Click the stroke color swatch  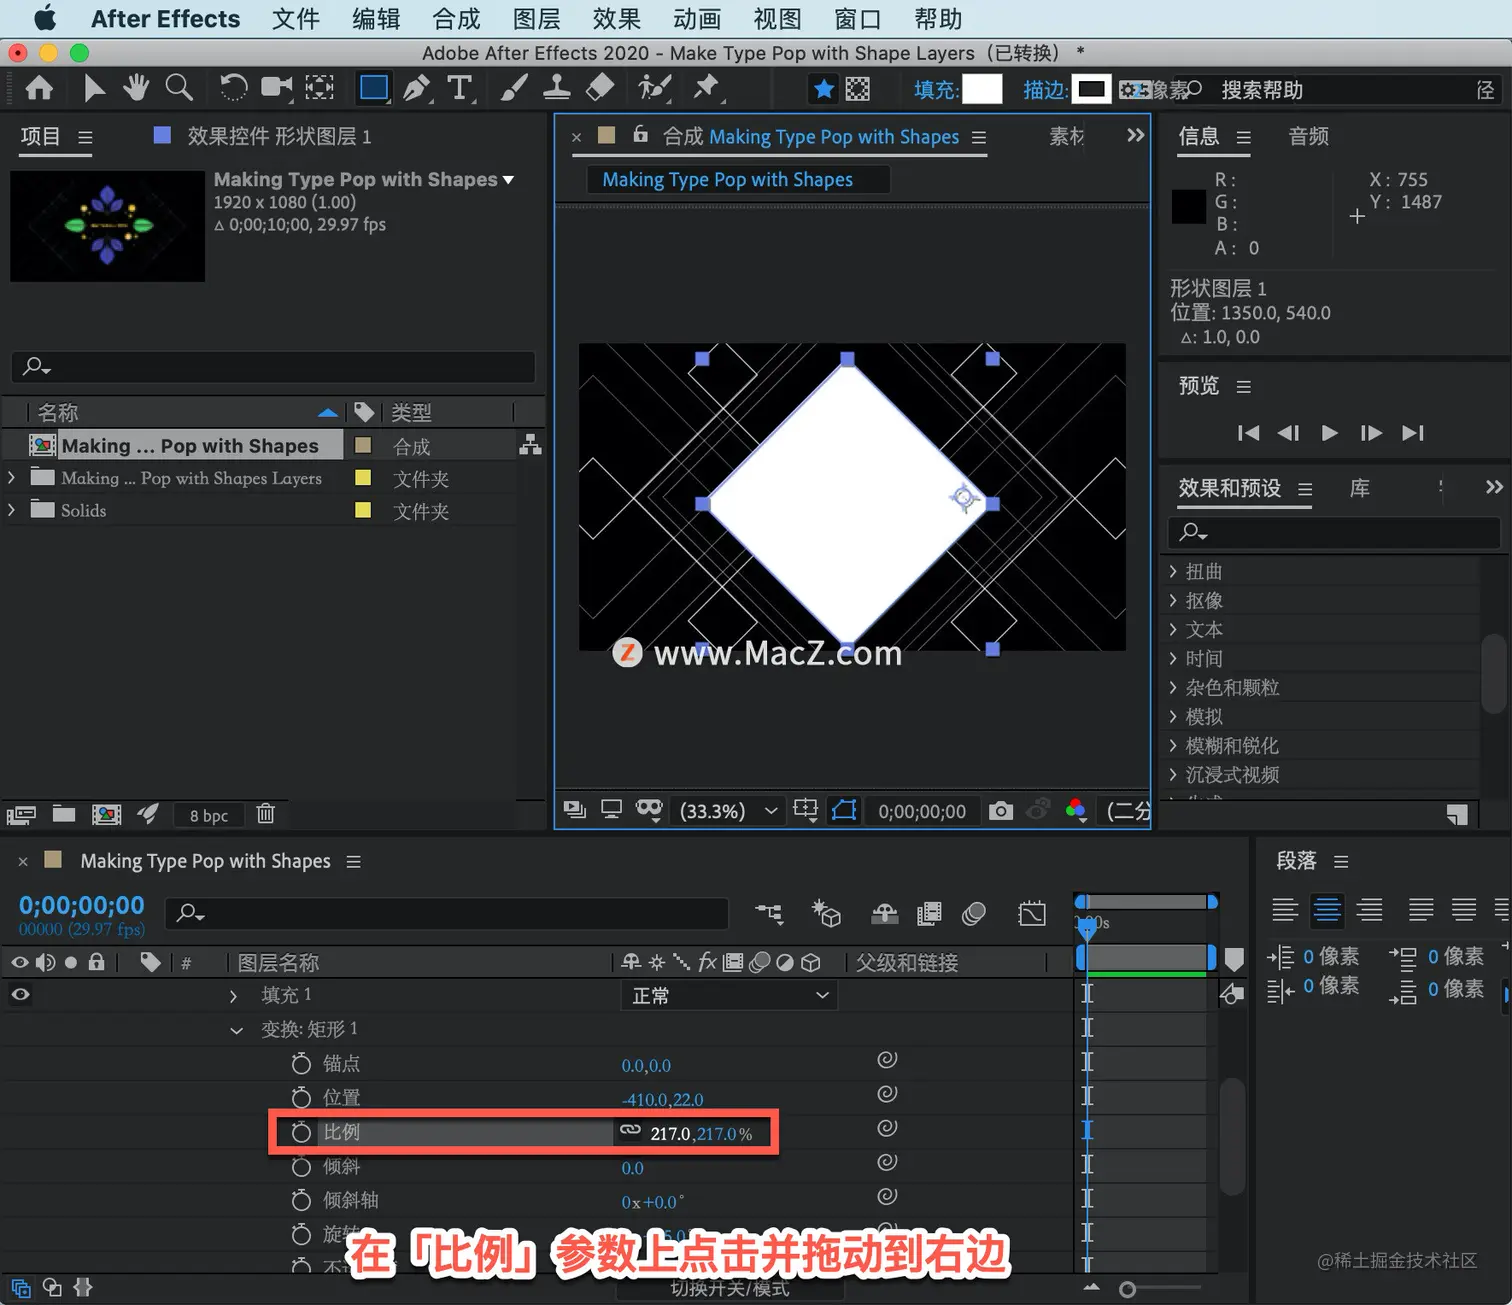tap(1091, 90)
